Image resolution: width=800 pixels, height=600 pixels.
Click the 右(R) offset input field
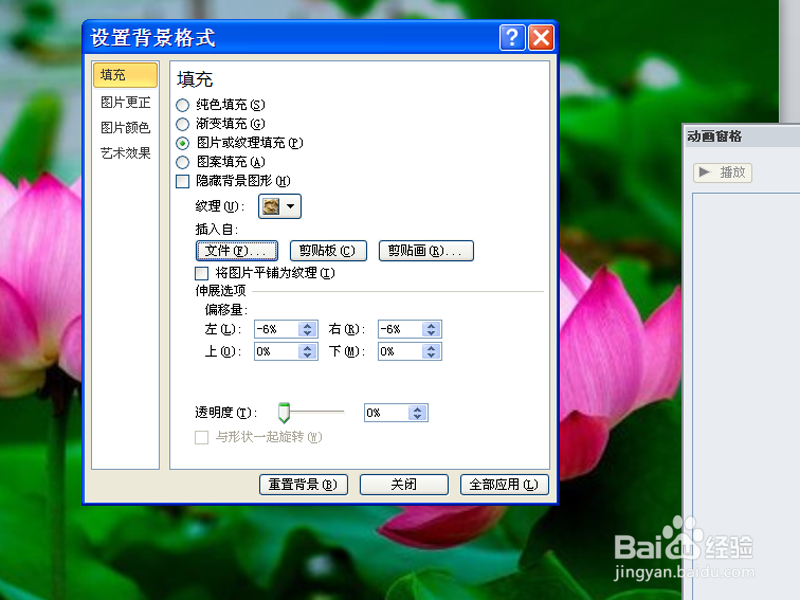400,329
